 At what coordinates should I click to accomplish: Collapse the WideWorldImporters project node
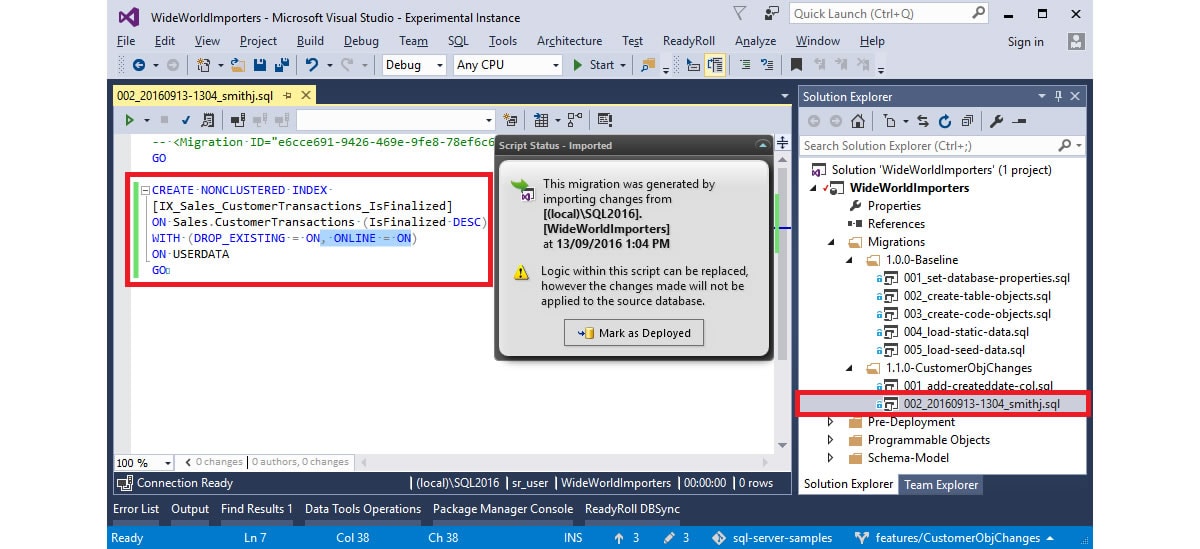tap(812, 188)
